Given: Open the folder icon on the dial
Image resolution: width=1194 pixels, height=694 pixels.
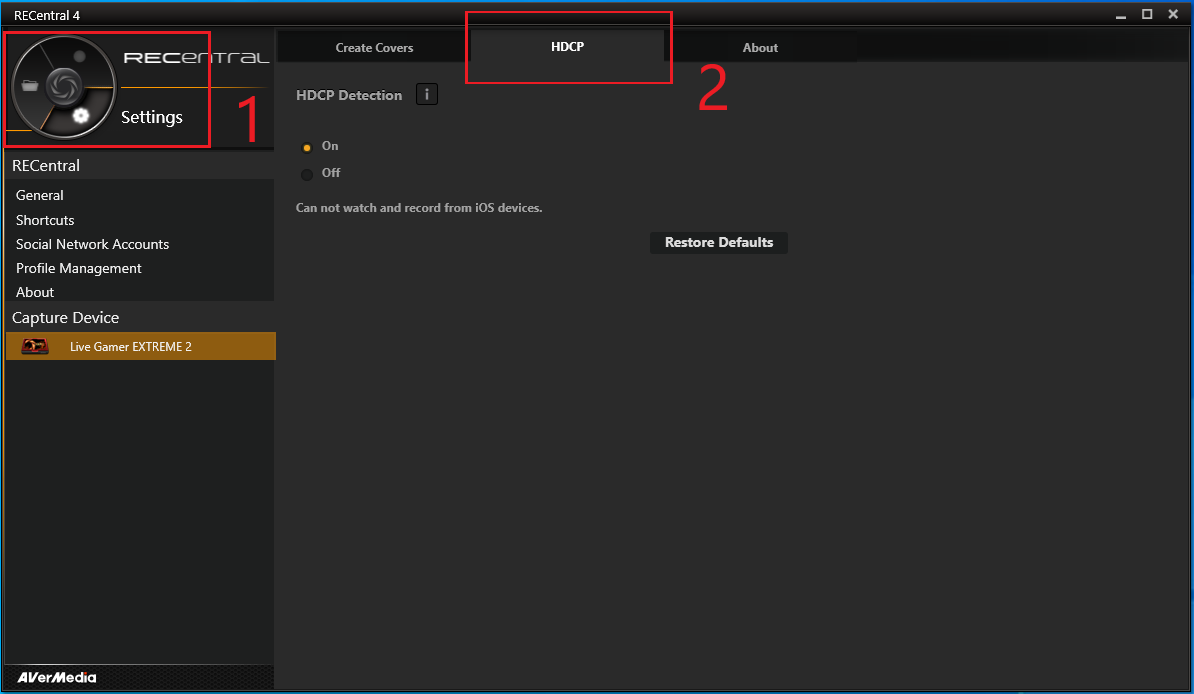Looking at the screenshot, I should (x=30, y=85).
